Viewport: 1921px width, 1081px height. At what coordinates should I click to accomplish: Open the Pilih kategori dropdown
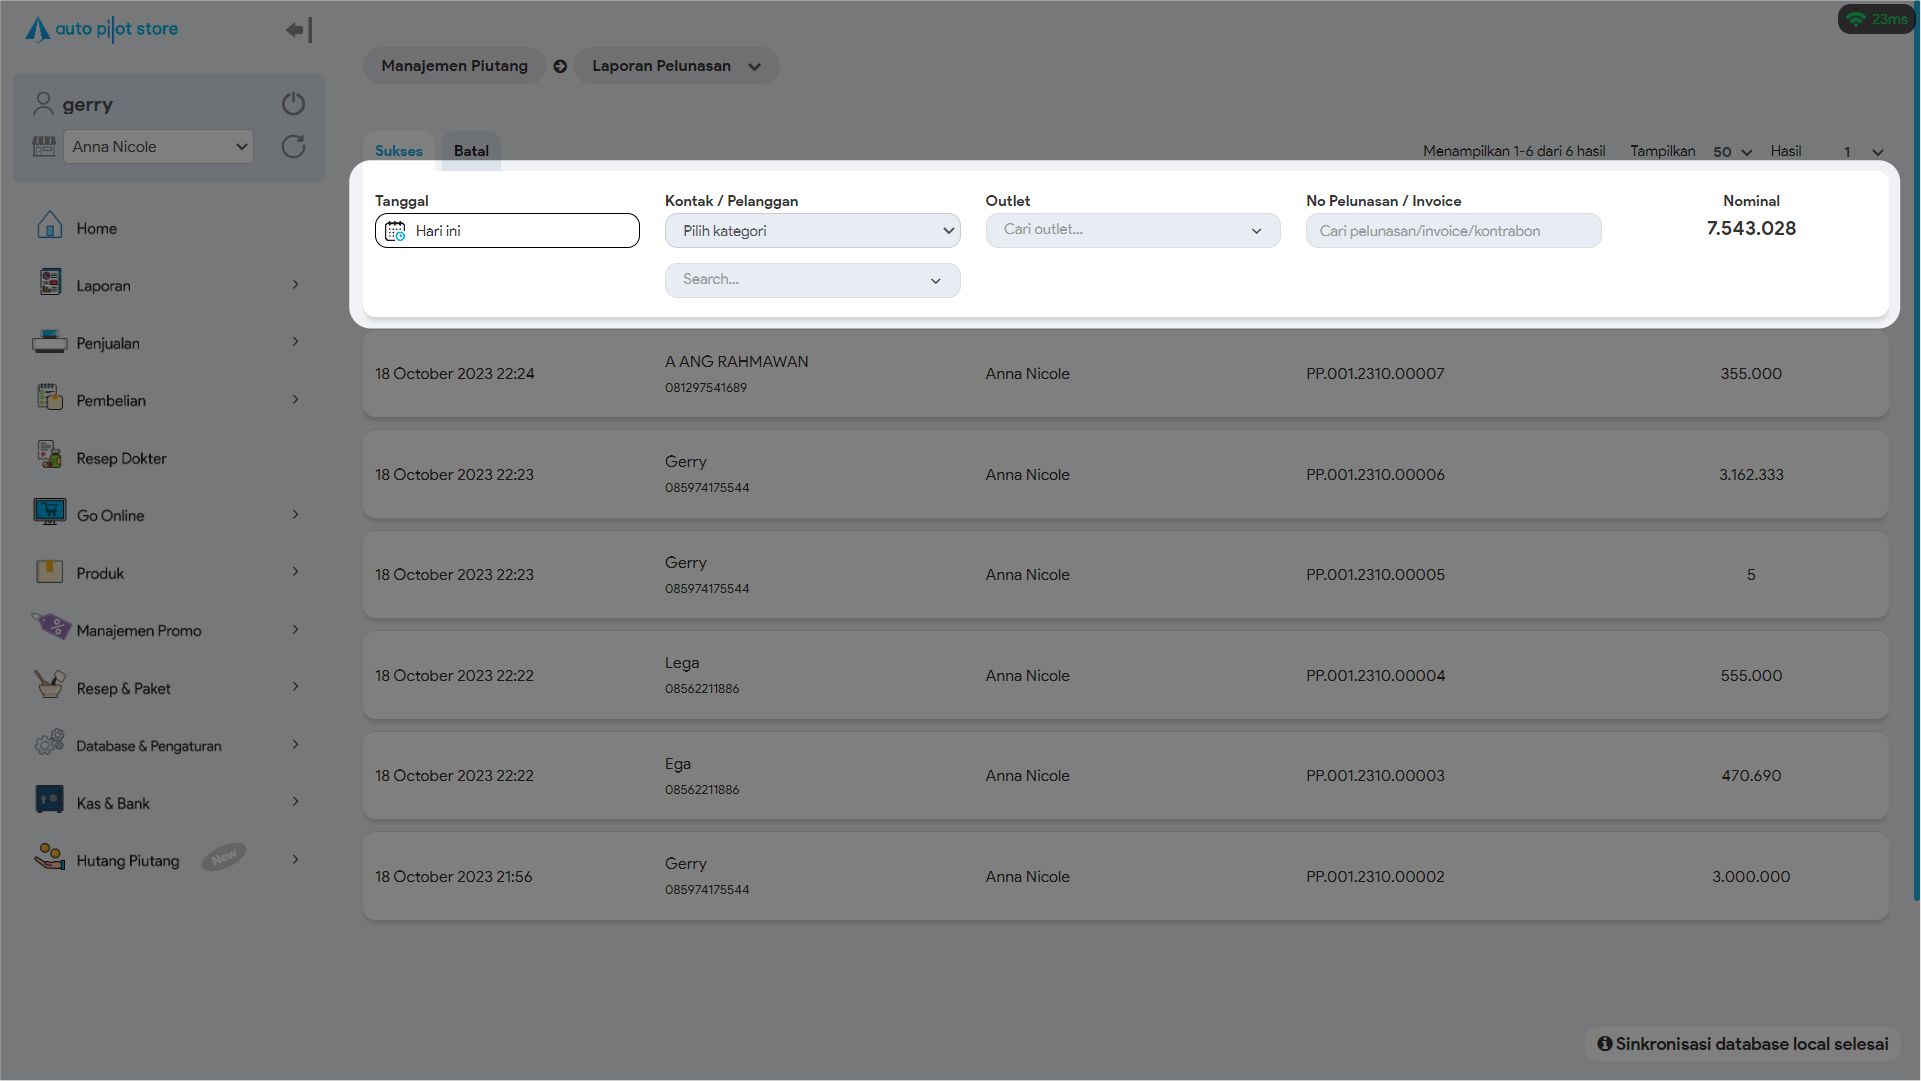(x=812, y=231)
